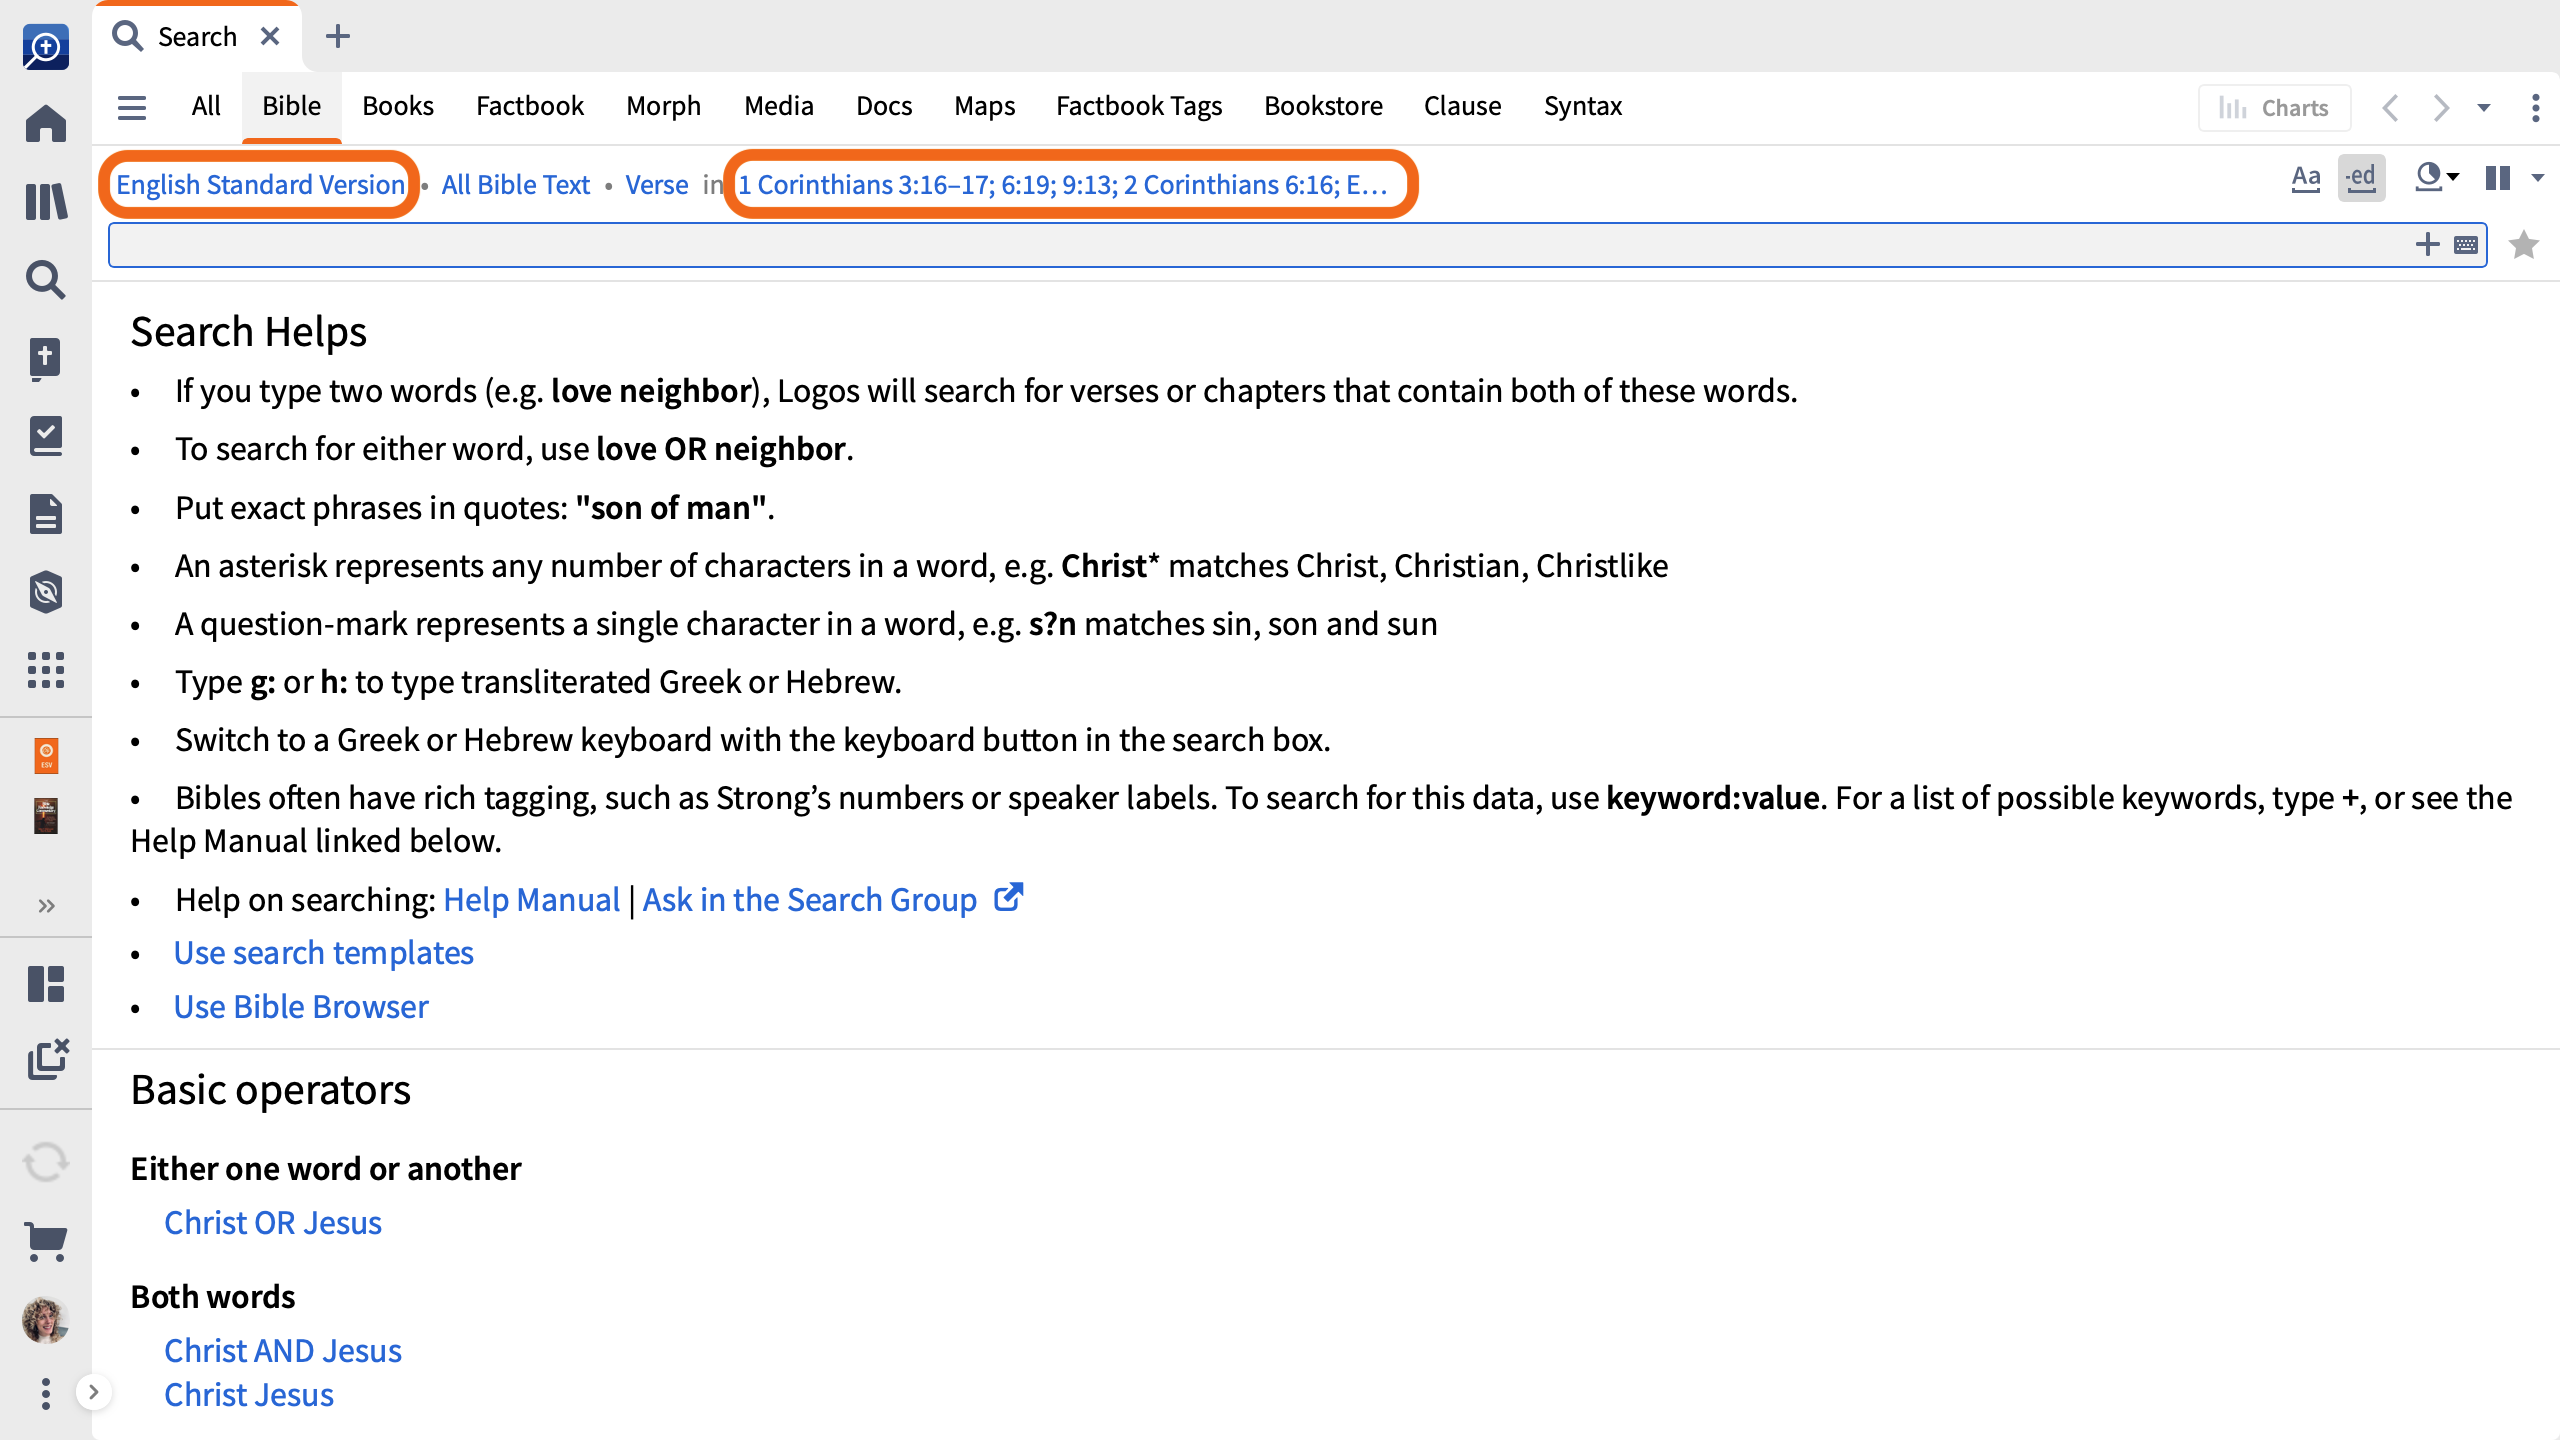Open the Factbook icon in sidebar
The width and height of the screenshot is (2560, 1440).
[46, 358]
